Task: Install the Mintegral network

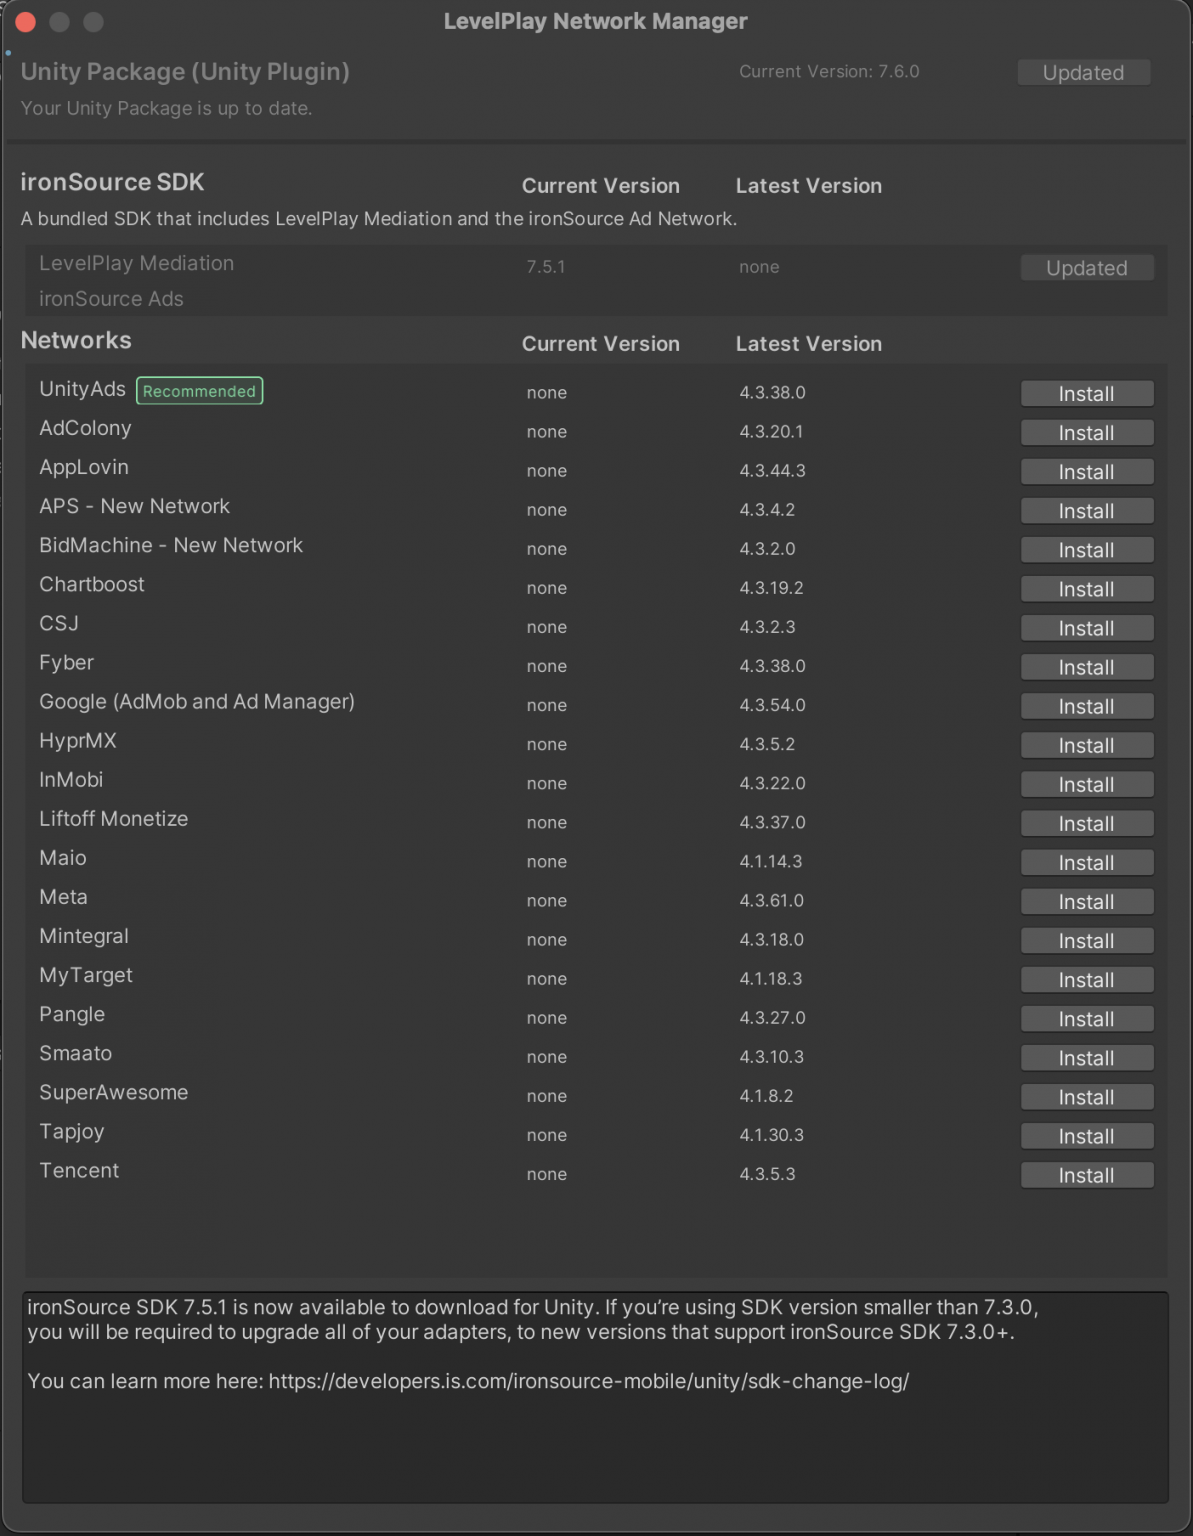Action: [1086, 940]
